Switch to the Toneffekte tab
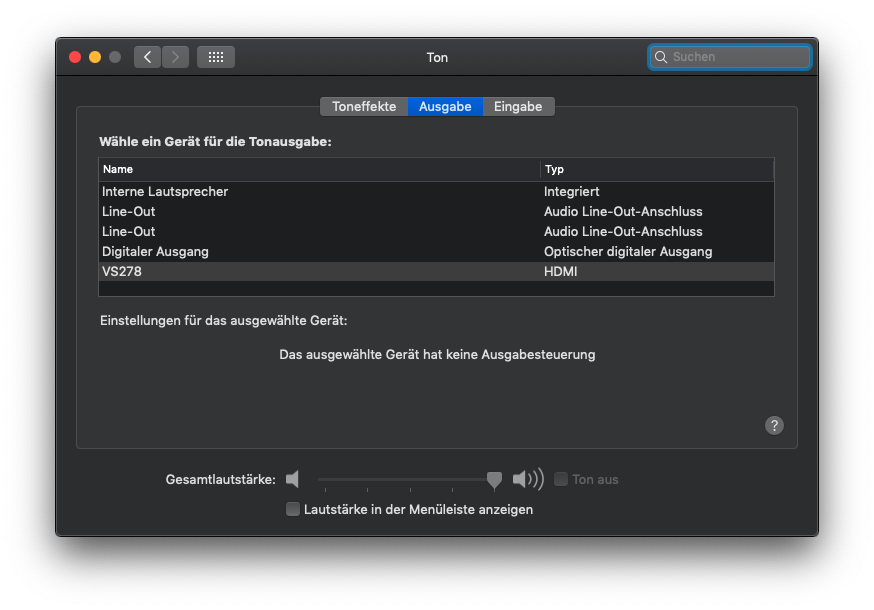 click(x=364, y=107)
